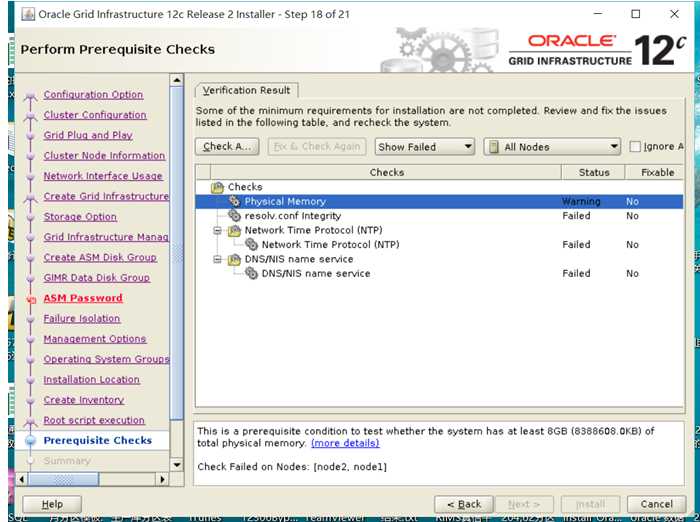
Task: Go to Cluster Node Information step
Action: [104, 155]
